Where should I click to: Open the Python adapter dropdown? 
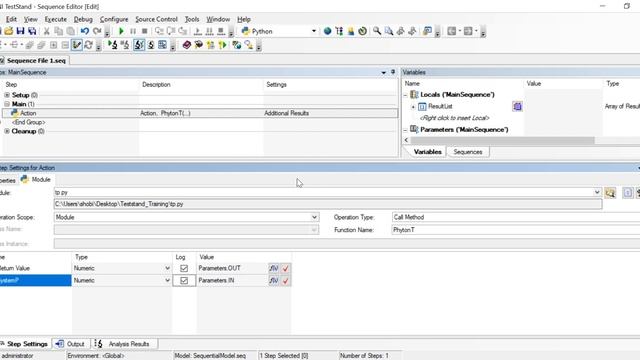tap(313, 31)
